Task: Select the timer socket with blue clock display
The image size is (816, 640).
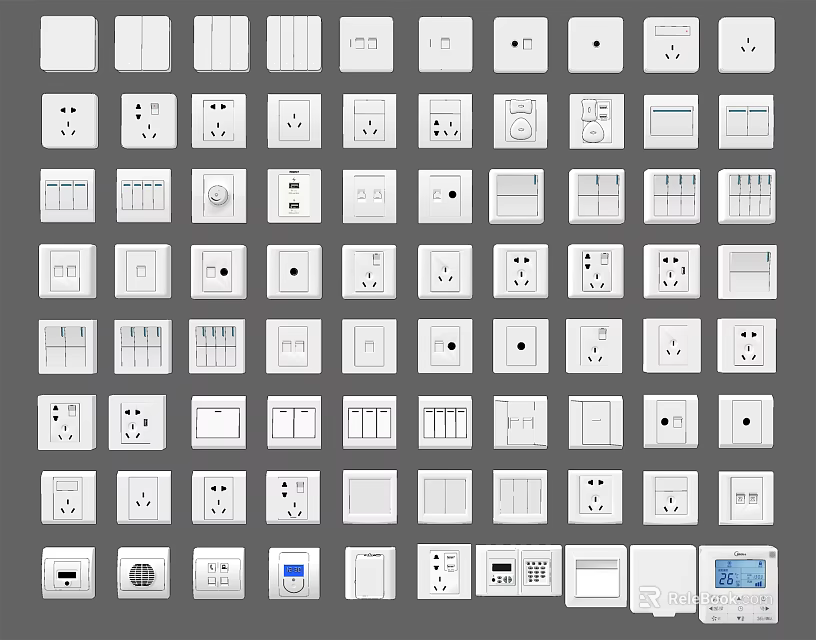Action: (294, 573)
